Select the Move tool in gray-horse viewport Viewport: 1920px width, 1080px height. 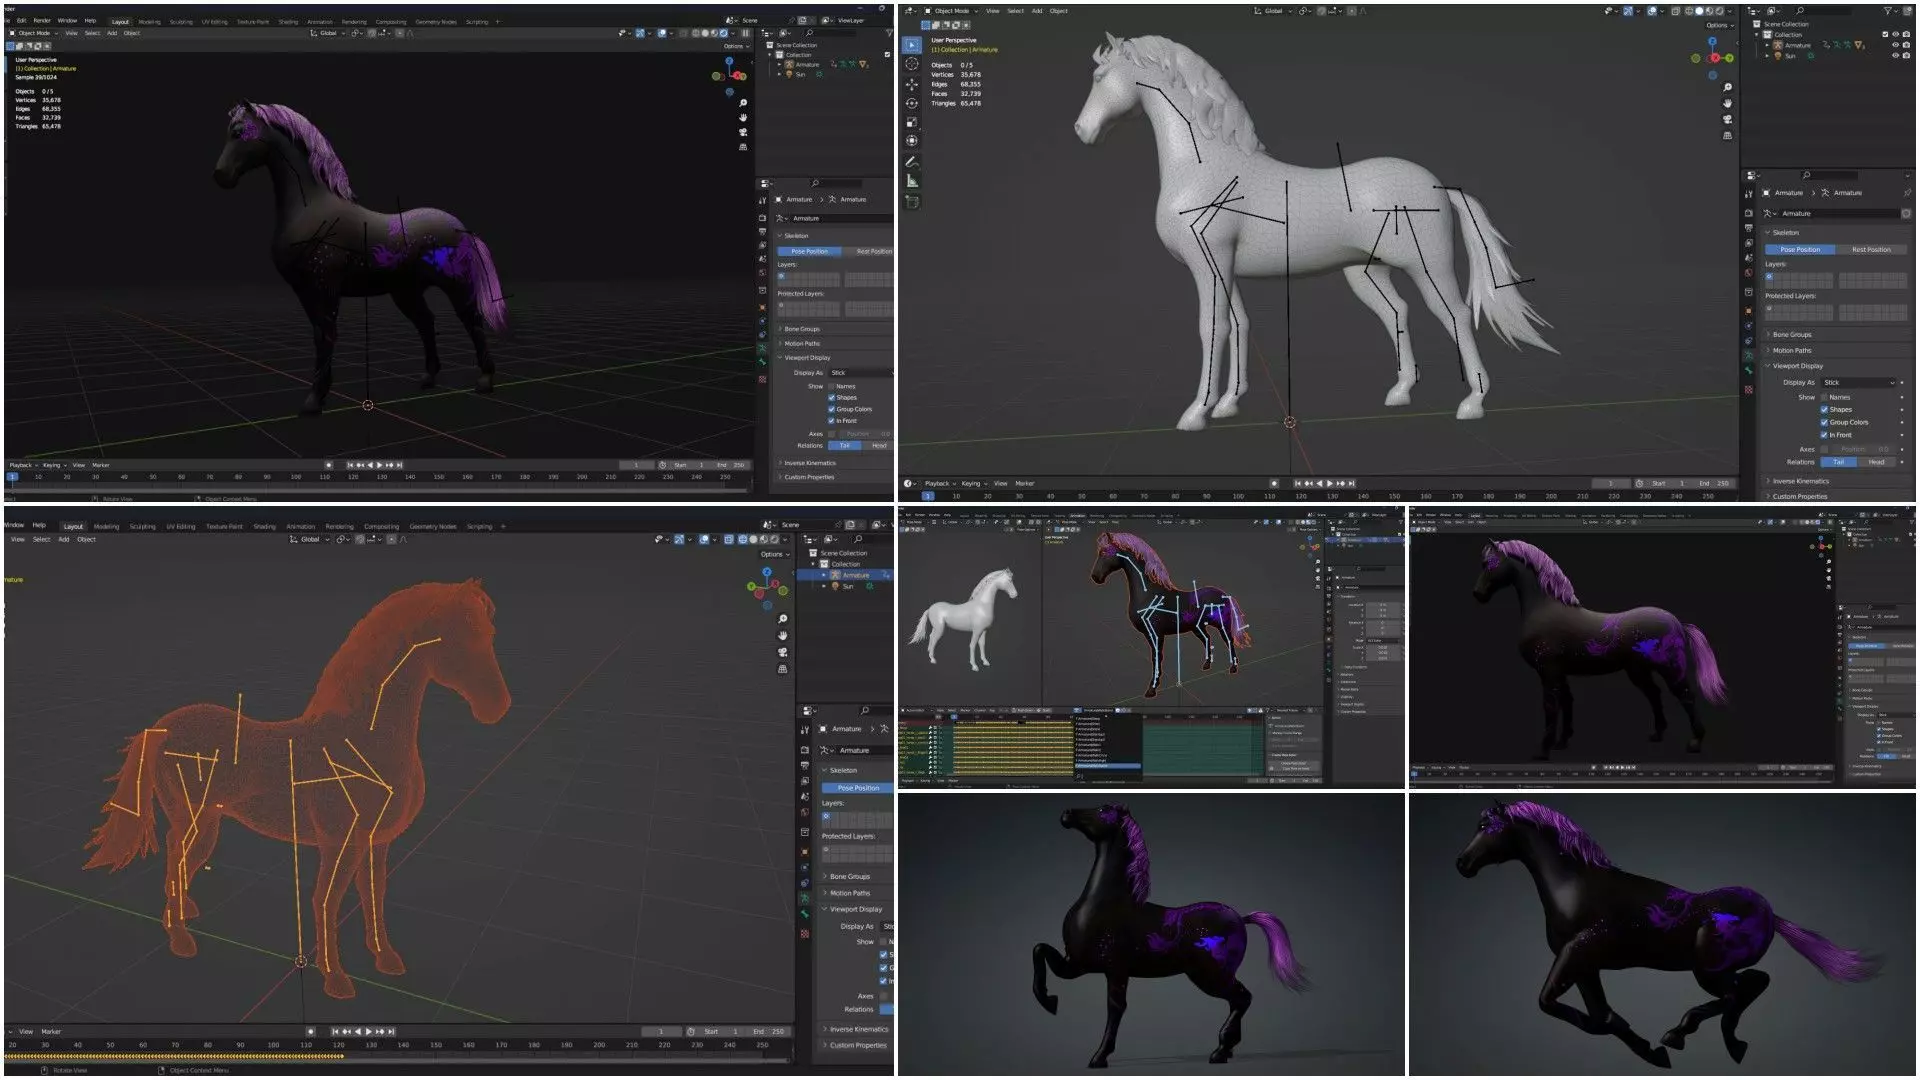[911, 84]
